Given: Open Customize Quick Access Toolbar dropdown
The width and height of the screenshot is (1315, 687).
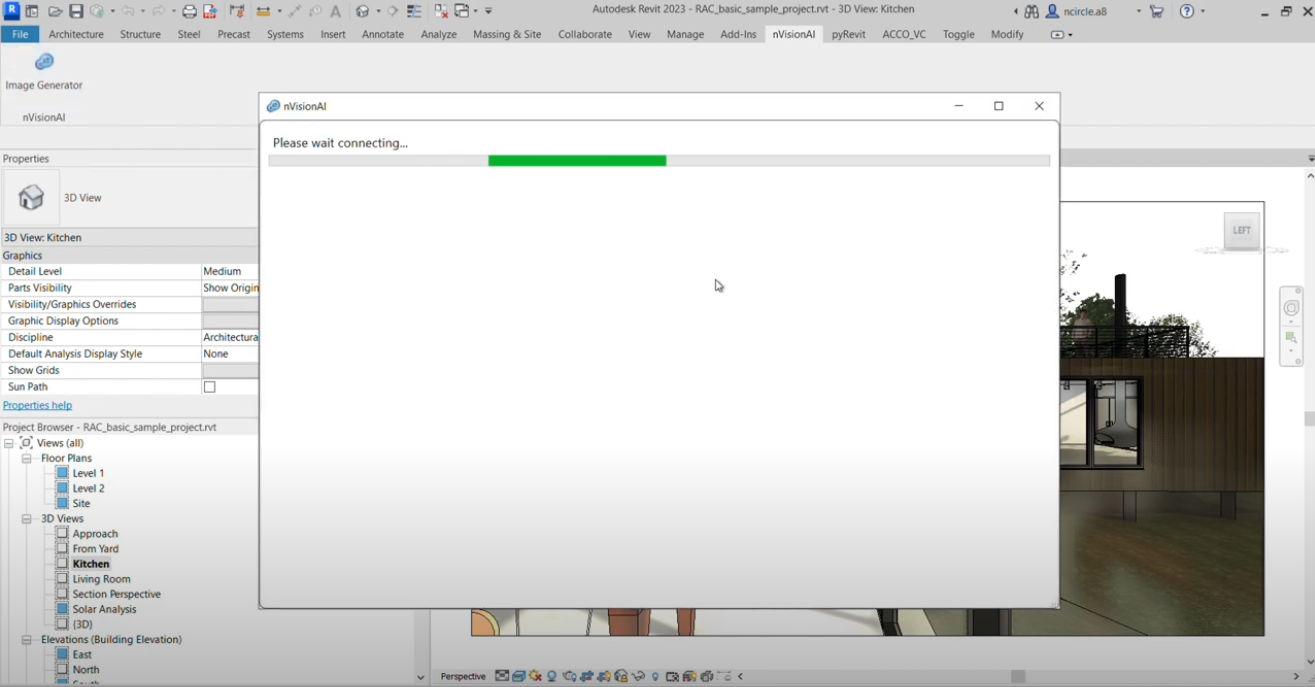Looking at the screenshot, I should tap(489, 11).
